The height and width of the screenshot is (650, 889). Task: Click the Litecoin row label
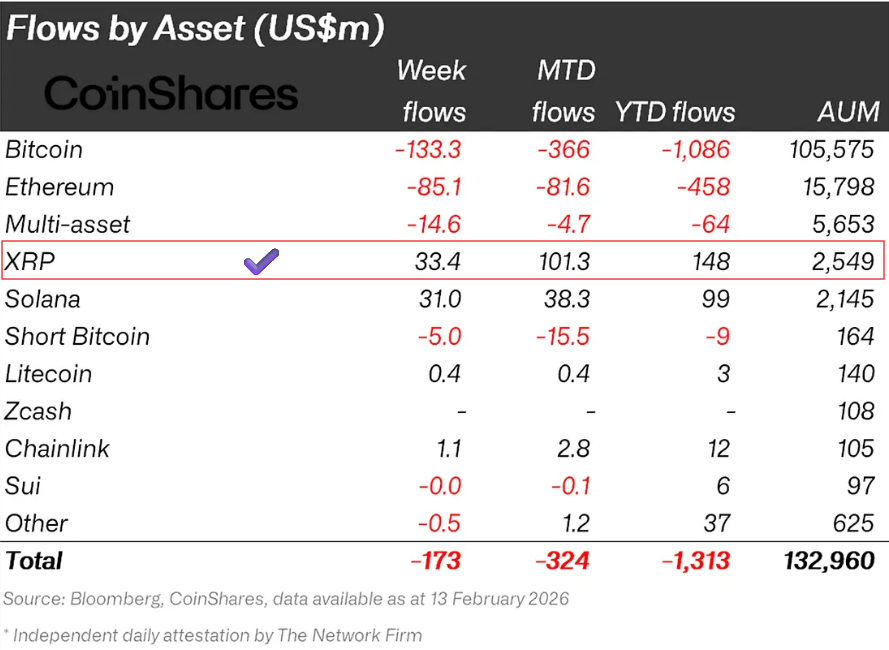point(48,374)
